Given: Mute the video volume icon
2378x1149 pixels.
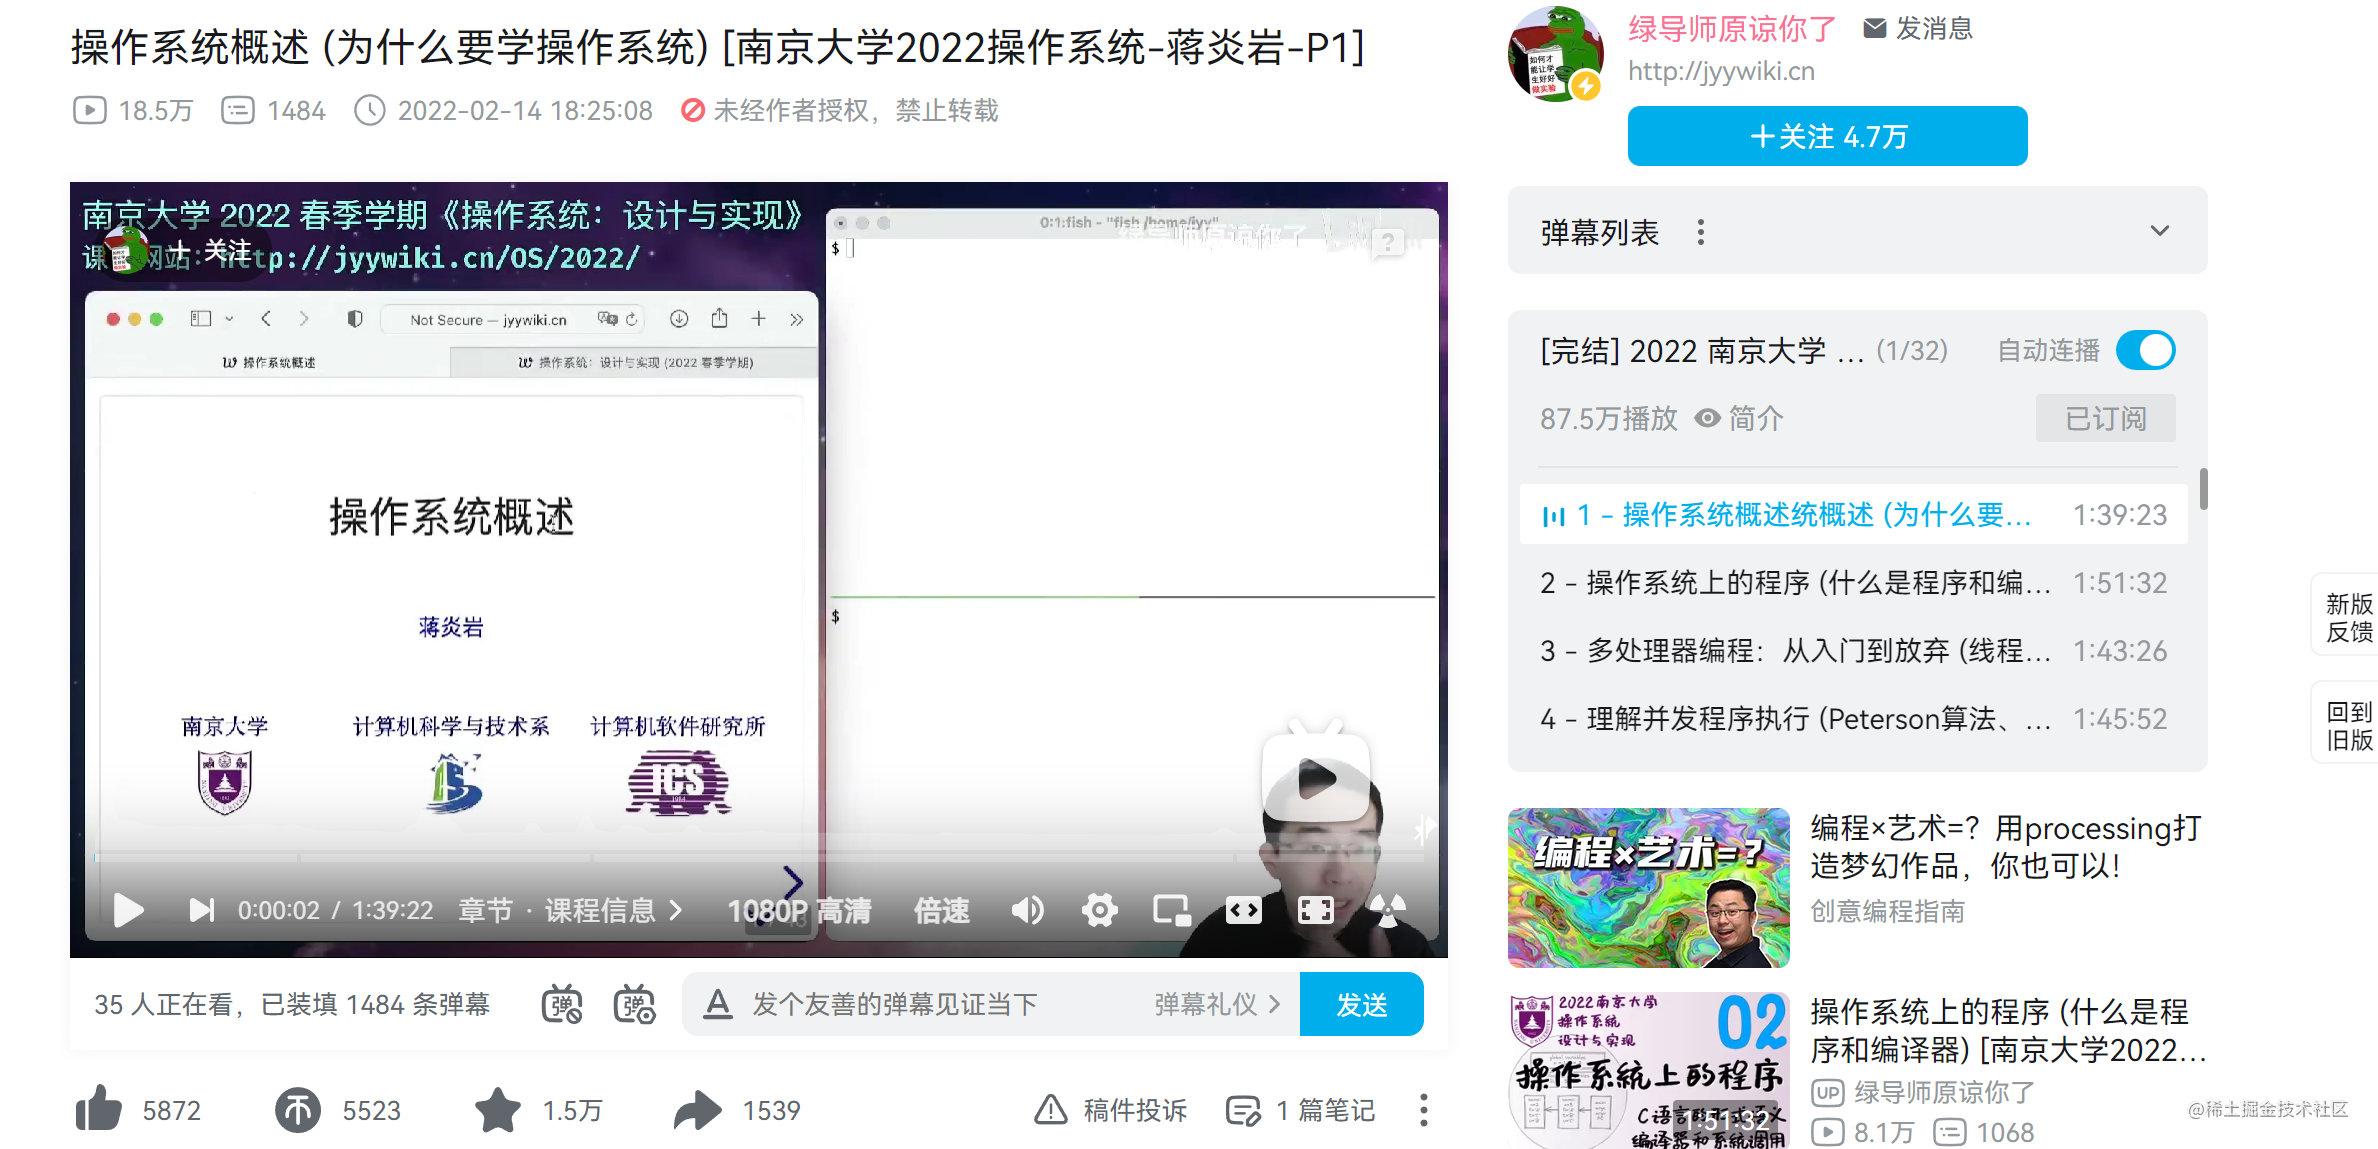Looking at the screenshot, I should click(1027, 910).
